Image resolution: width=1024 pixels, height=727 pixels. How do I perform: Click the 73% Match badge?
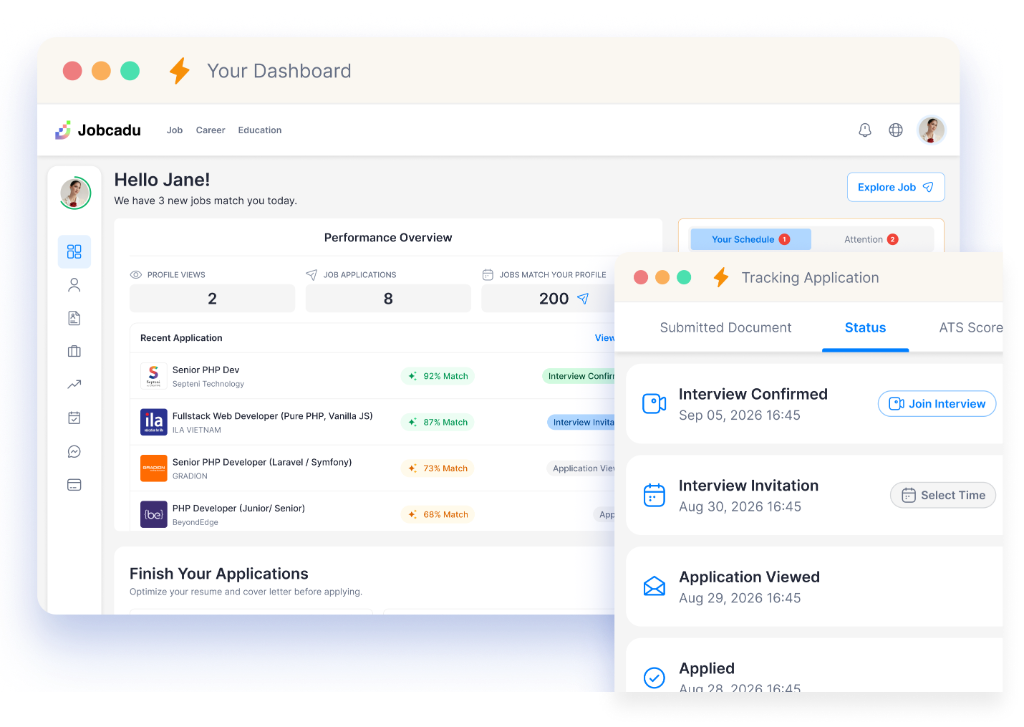coord(438,468)
